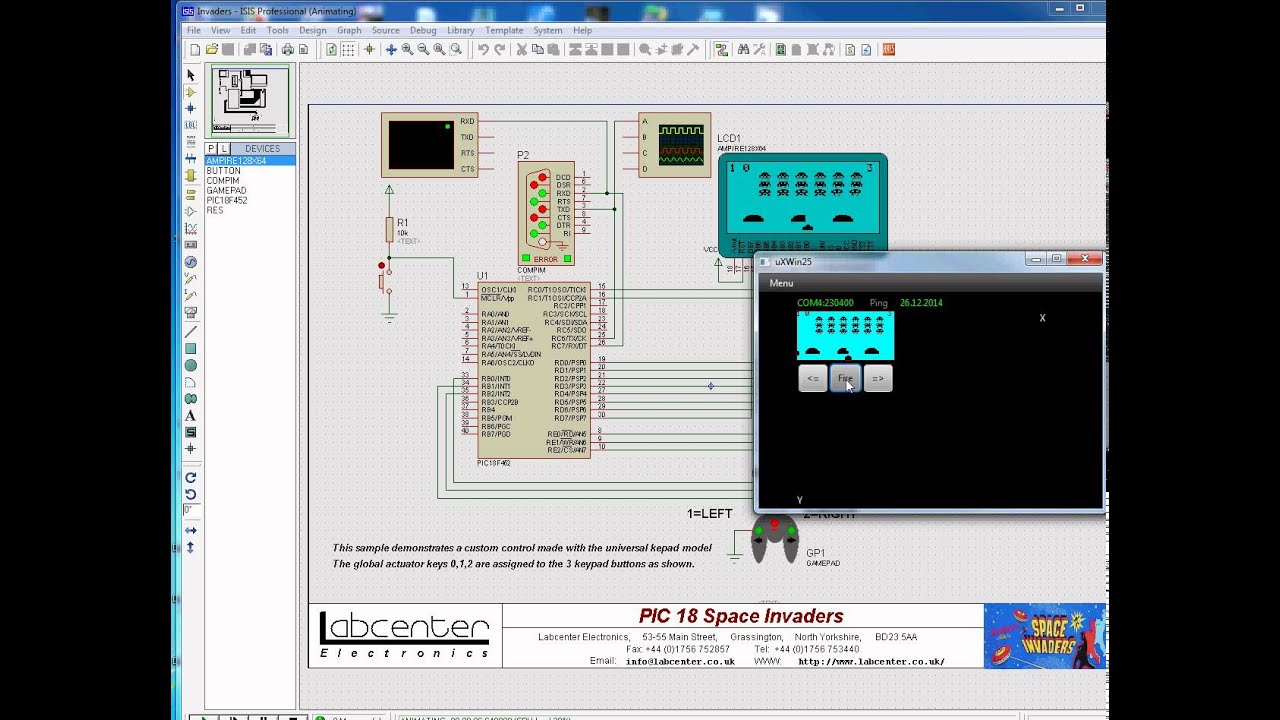Click the http://www.labcenter.co.uk/ web link
1280x720 pixels.
point(871,661)
